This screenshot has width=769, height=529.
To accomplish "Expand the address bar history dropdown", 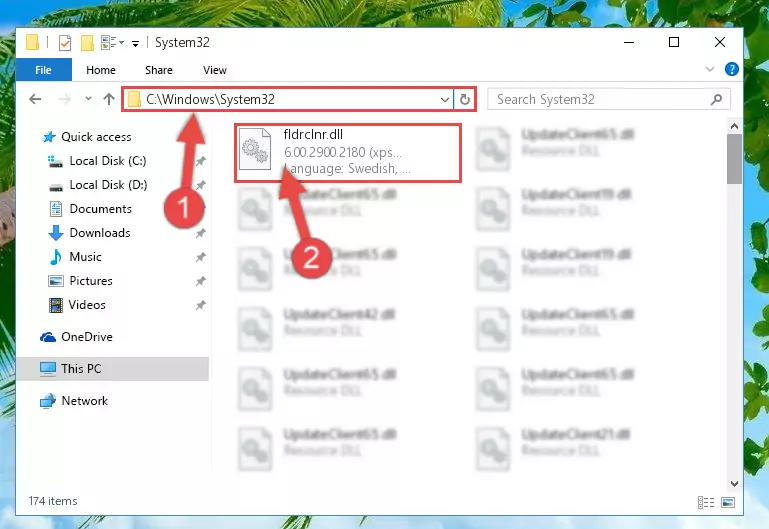I will point(444,100).
